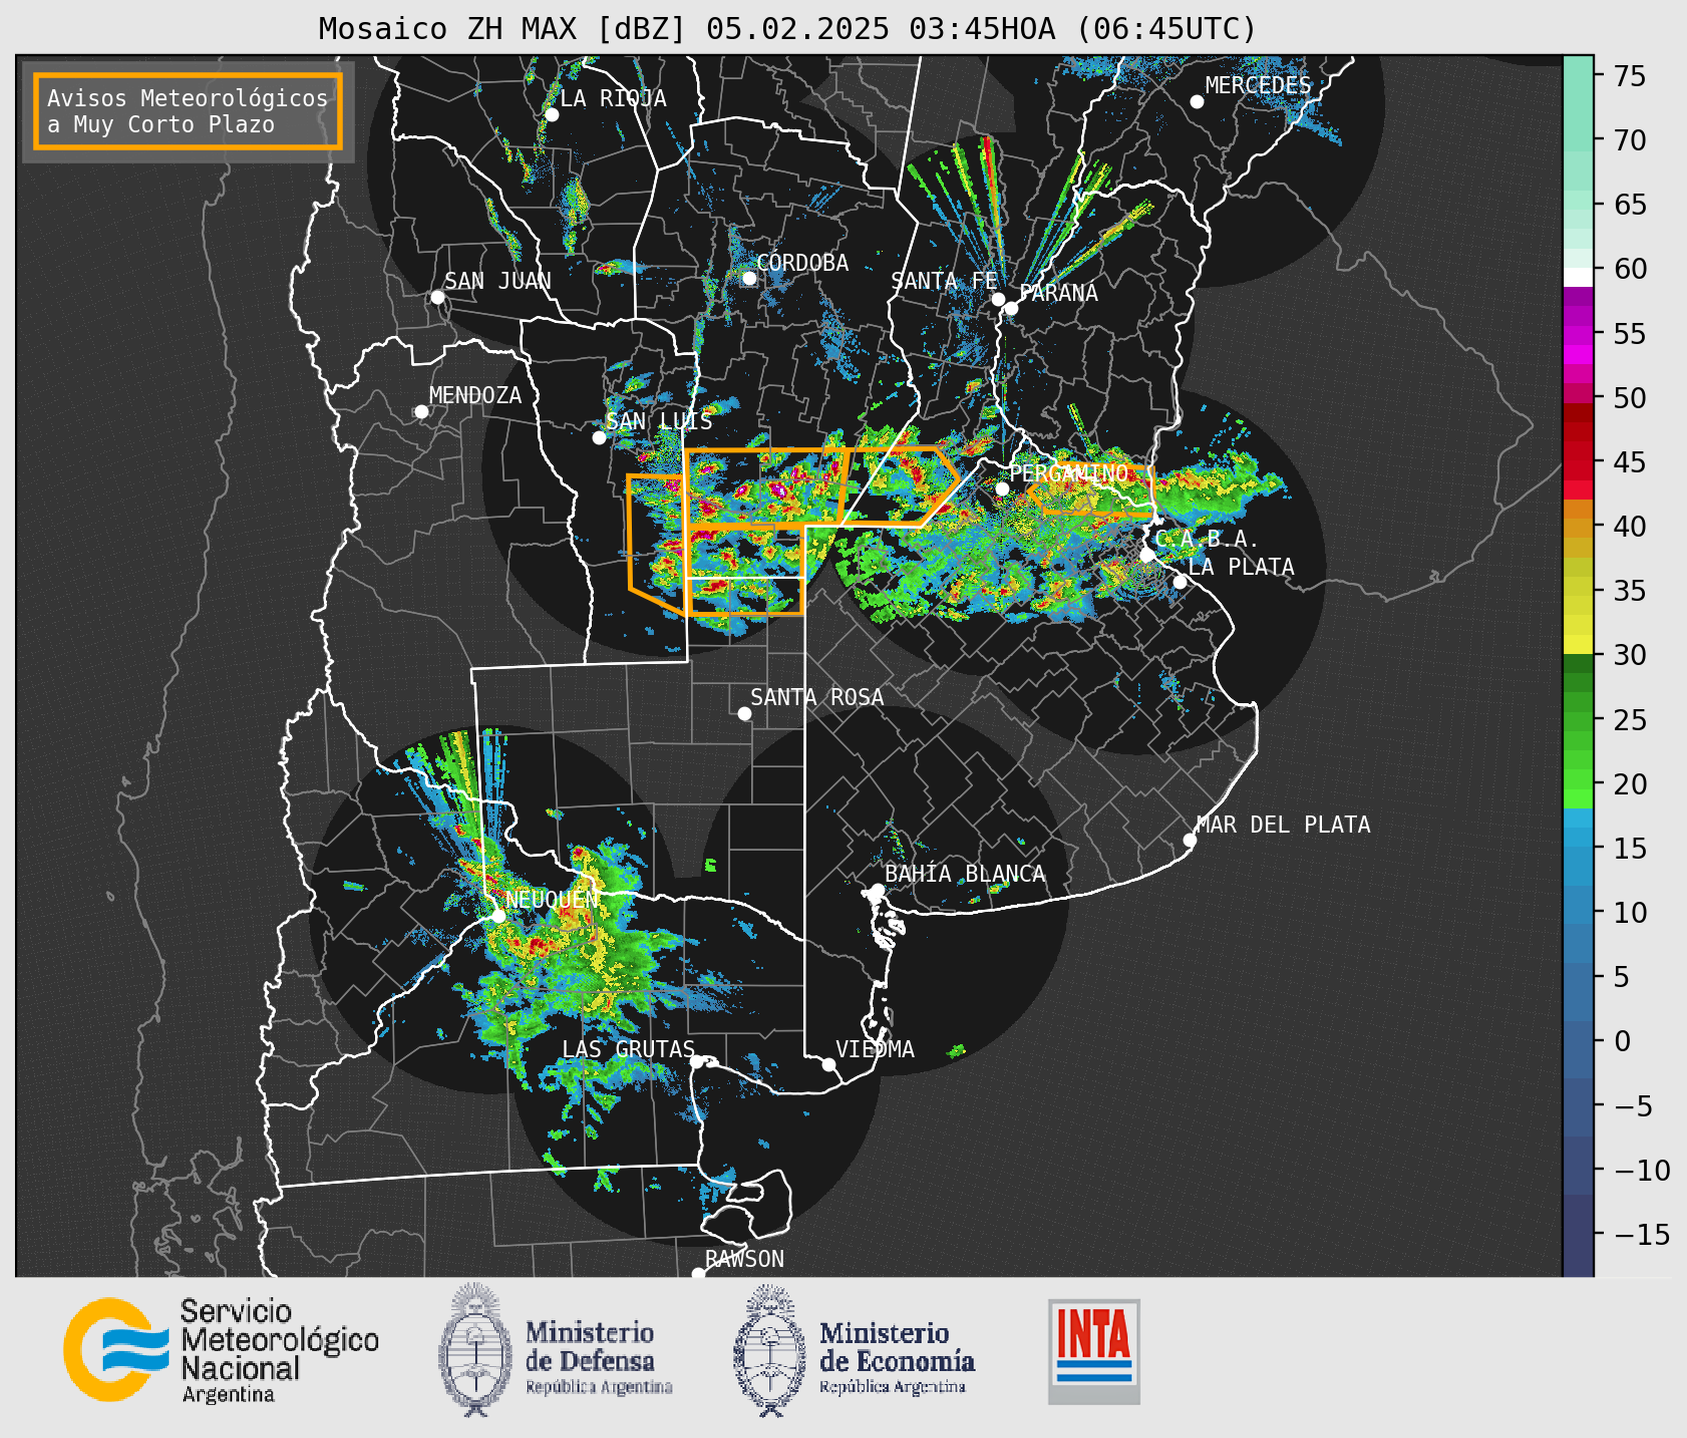Click the 75 colorbar tick label
The height and width of the screenshot is (1438, 1687).
[x=1629, y=76]
